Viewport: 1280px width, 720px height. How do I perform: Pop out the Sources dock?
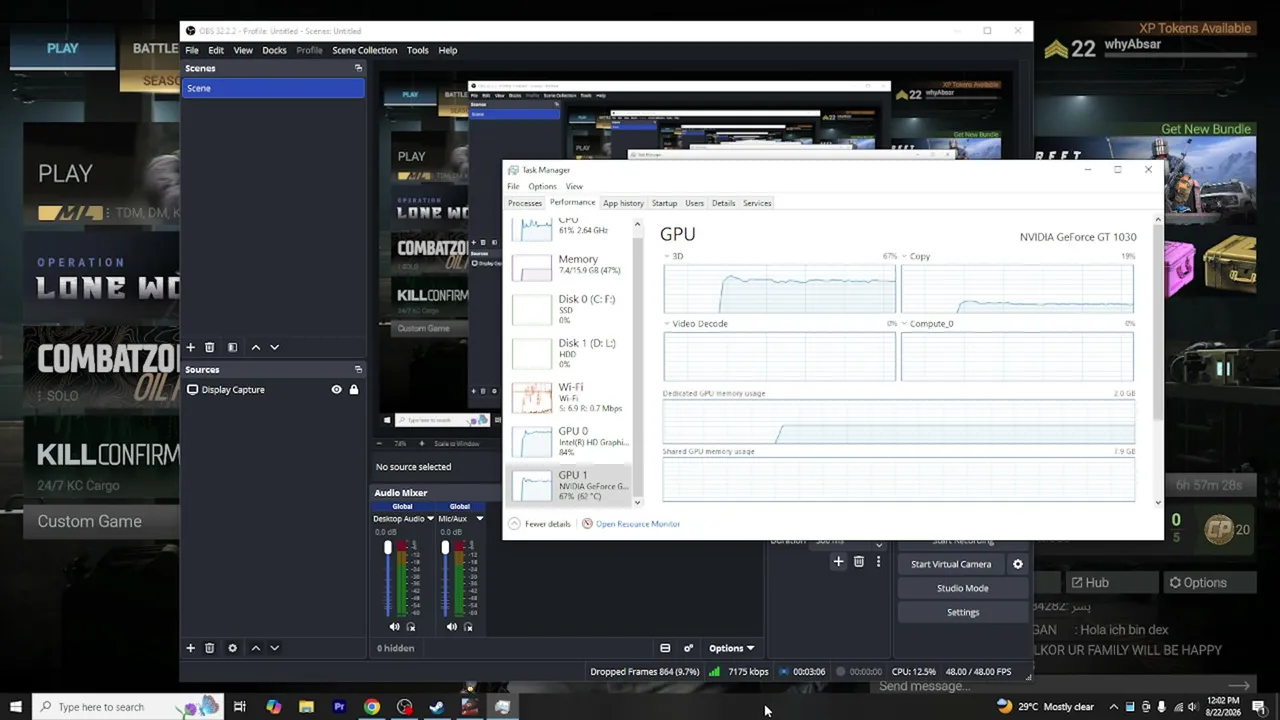coord(358,369)
